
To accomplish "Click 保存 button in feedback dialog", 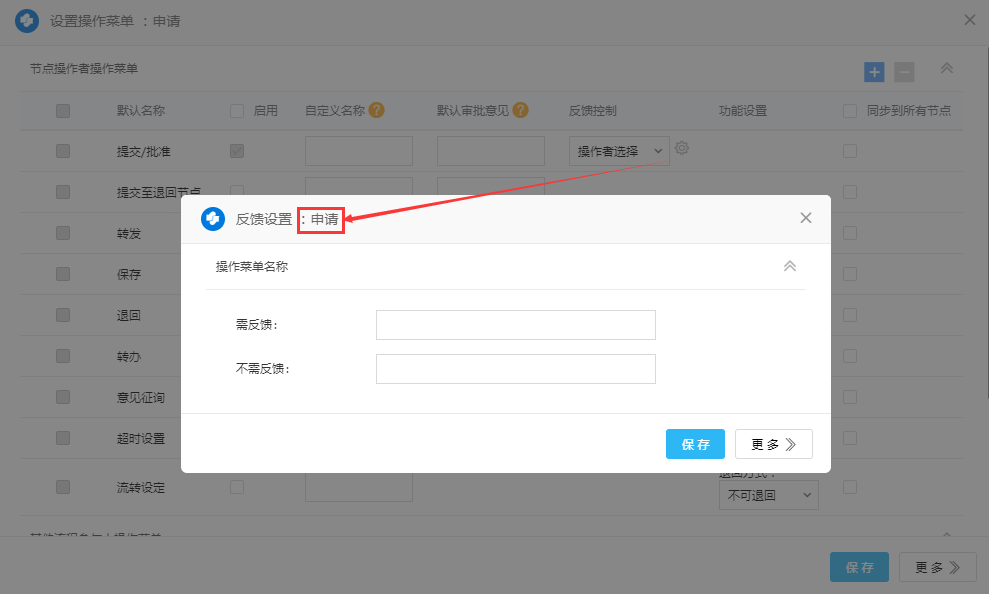I will [x=695, y=444].
